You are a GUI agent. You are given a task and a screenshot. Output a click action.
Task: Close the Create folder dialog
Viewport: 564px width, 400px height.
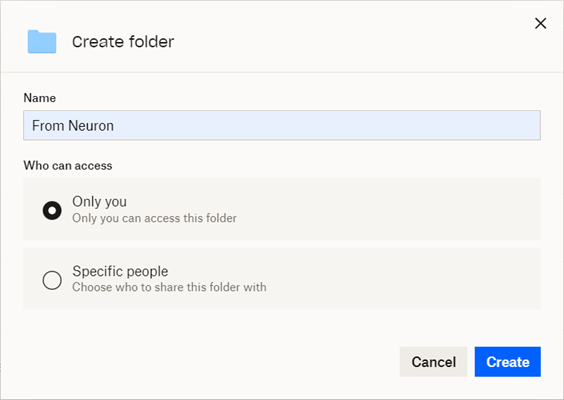(x=540, y=23)
